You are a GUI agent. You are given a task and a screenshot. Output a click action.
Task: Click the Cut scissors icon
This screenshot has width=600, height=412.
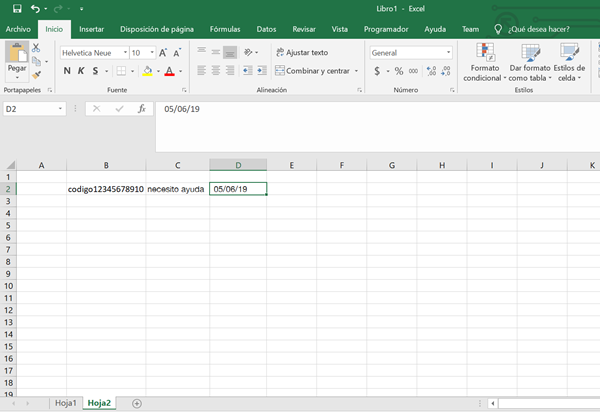[x=37, y=48]
